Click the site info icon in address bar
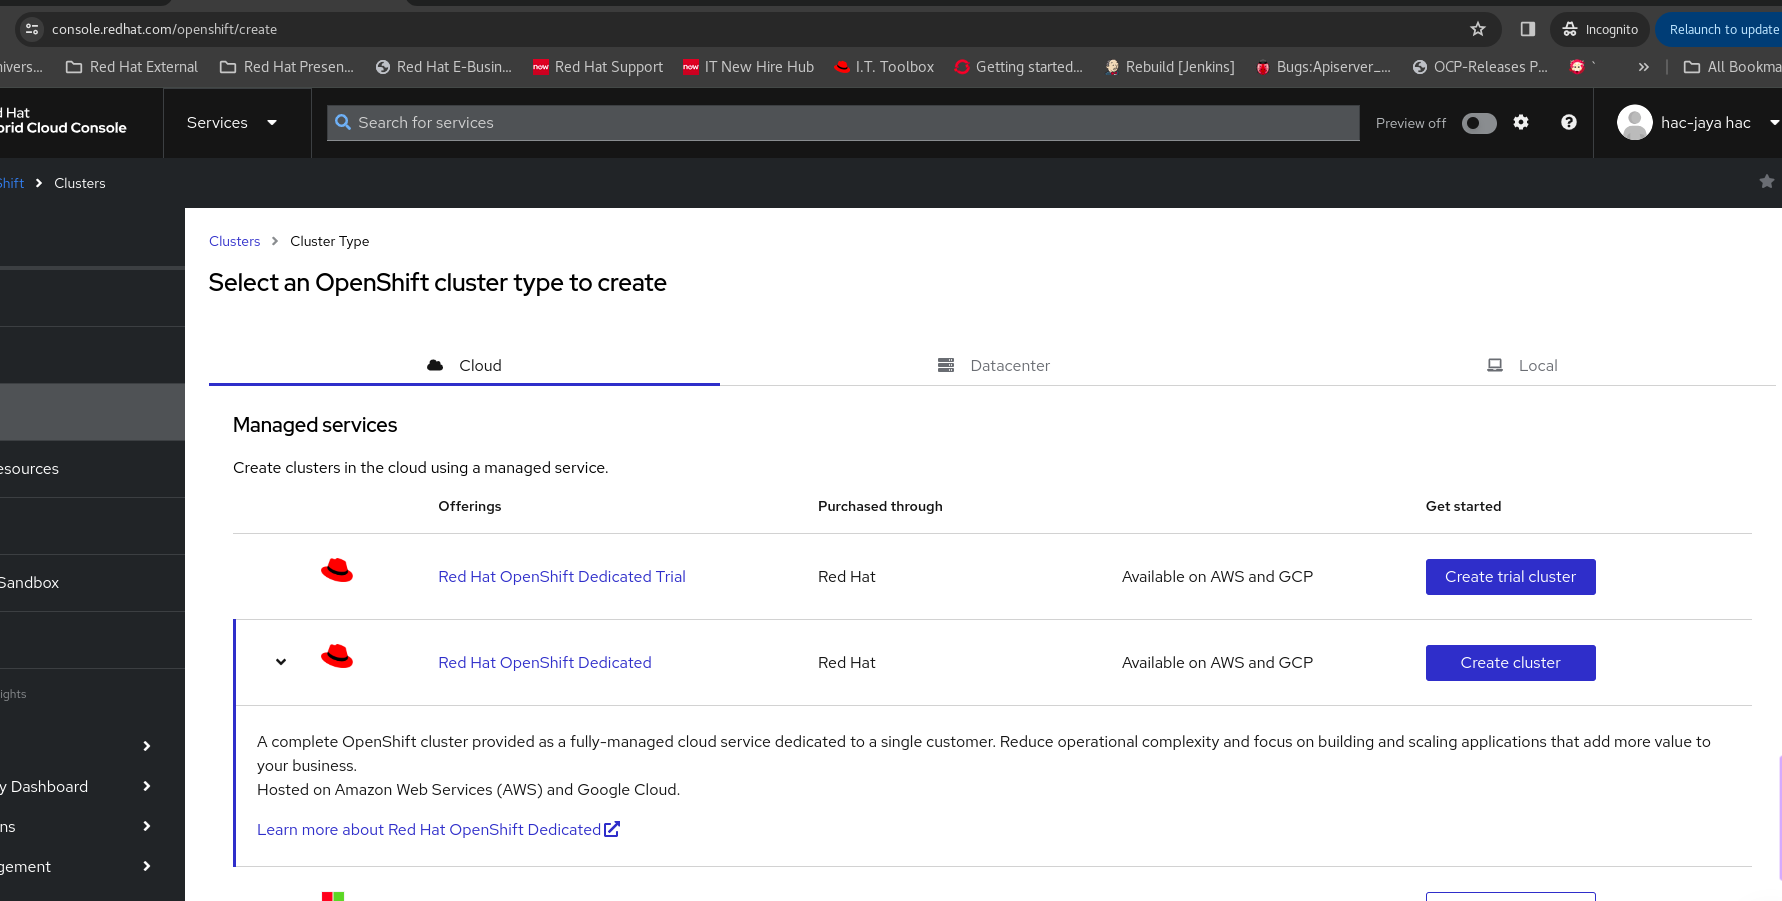Screen dimensions: 1782x901 point(31,29)
